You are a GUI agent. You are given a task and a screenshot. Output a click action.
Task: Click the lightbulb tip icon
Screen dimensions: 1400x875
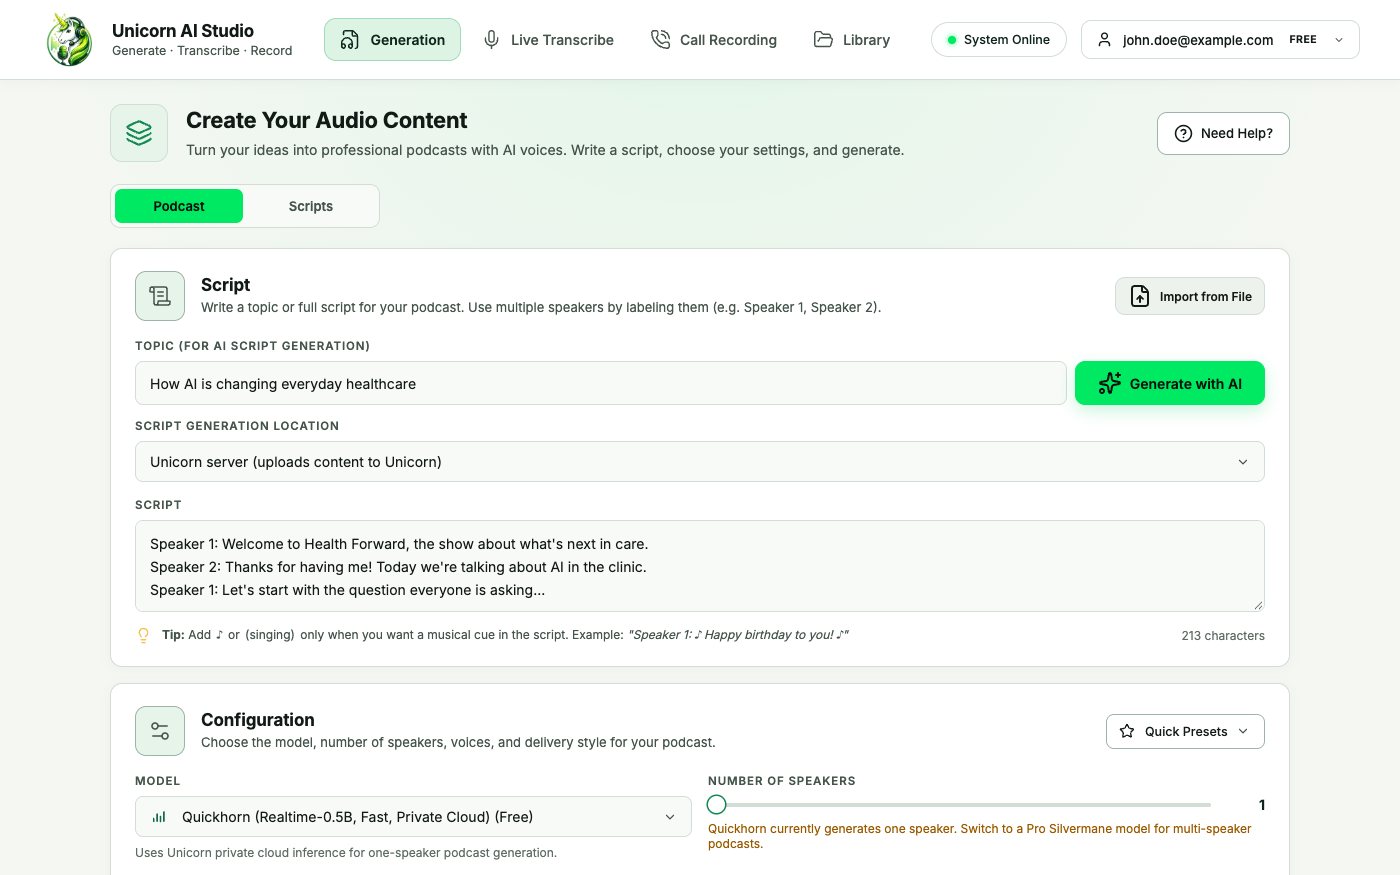coord(144,635)
